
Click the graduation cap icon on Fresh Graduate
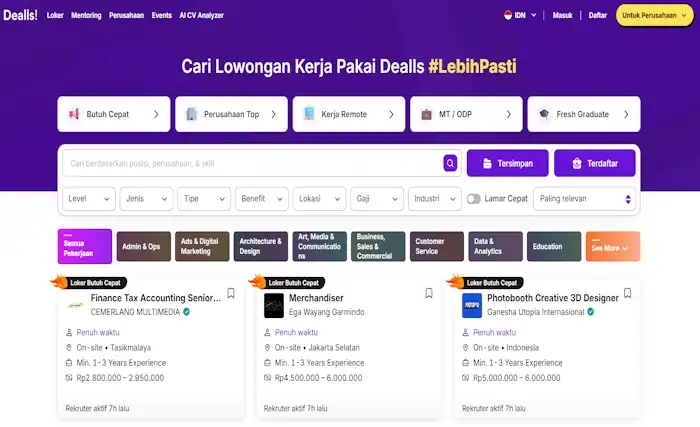coord(544,114)
